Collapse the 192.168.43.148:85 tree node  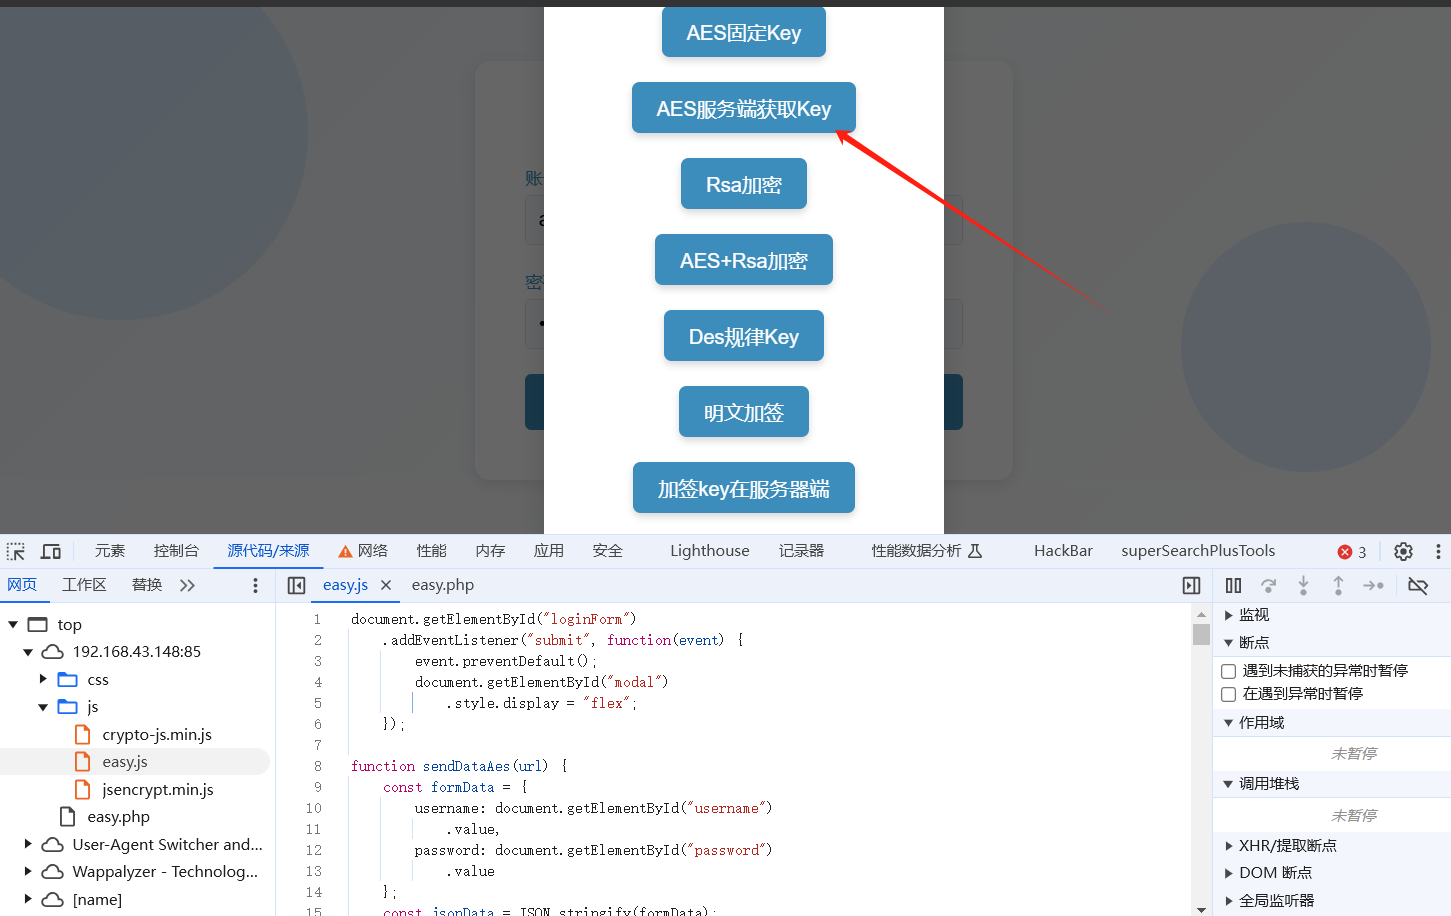(x=28, y=652)
